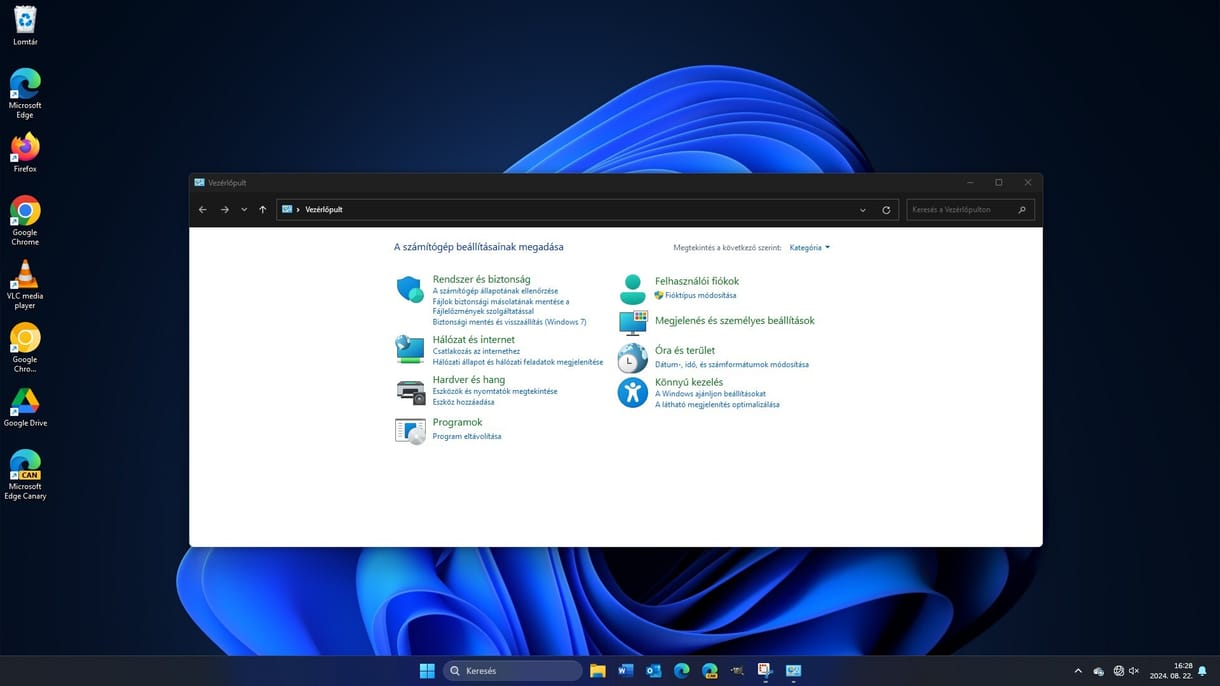Go up one level with up arrow
The width and height of the screenshot is (1220, 686).
coord(263,210)
